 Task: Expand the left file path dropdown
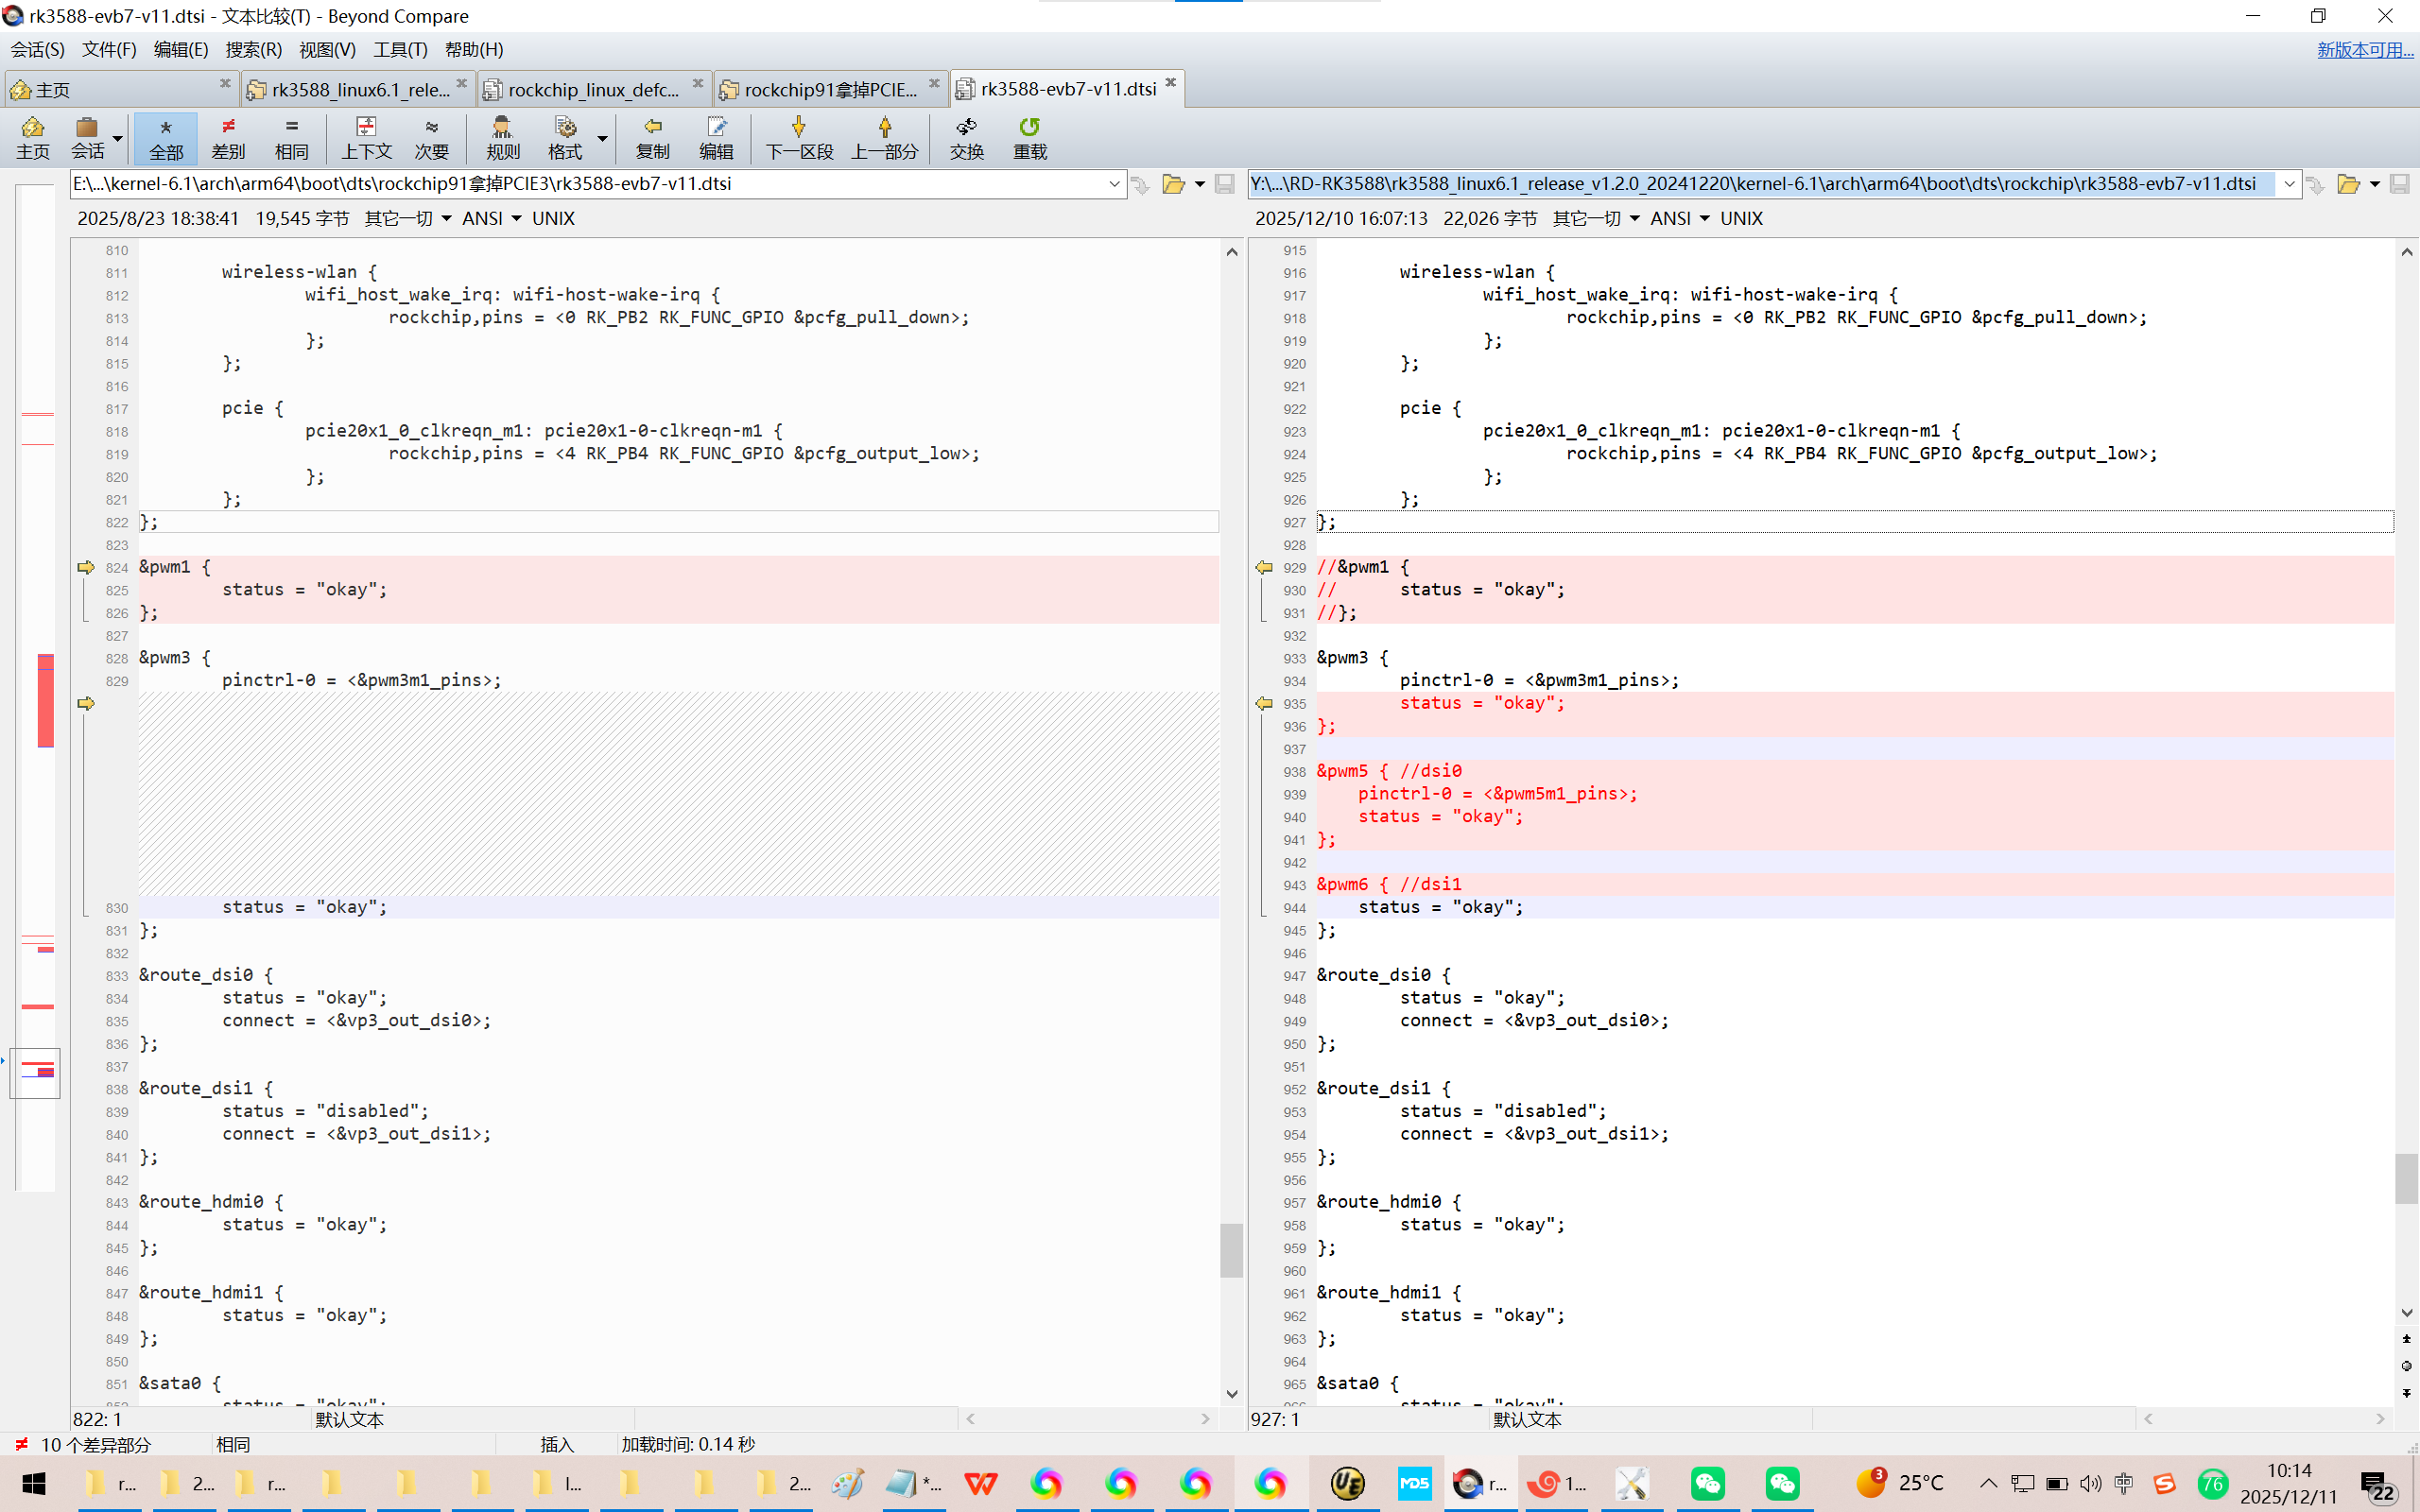click(x=1114, y=184)
